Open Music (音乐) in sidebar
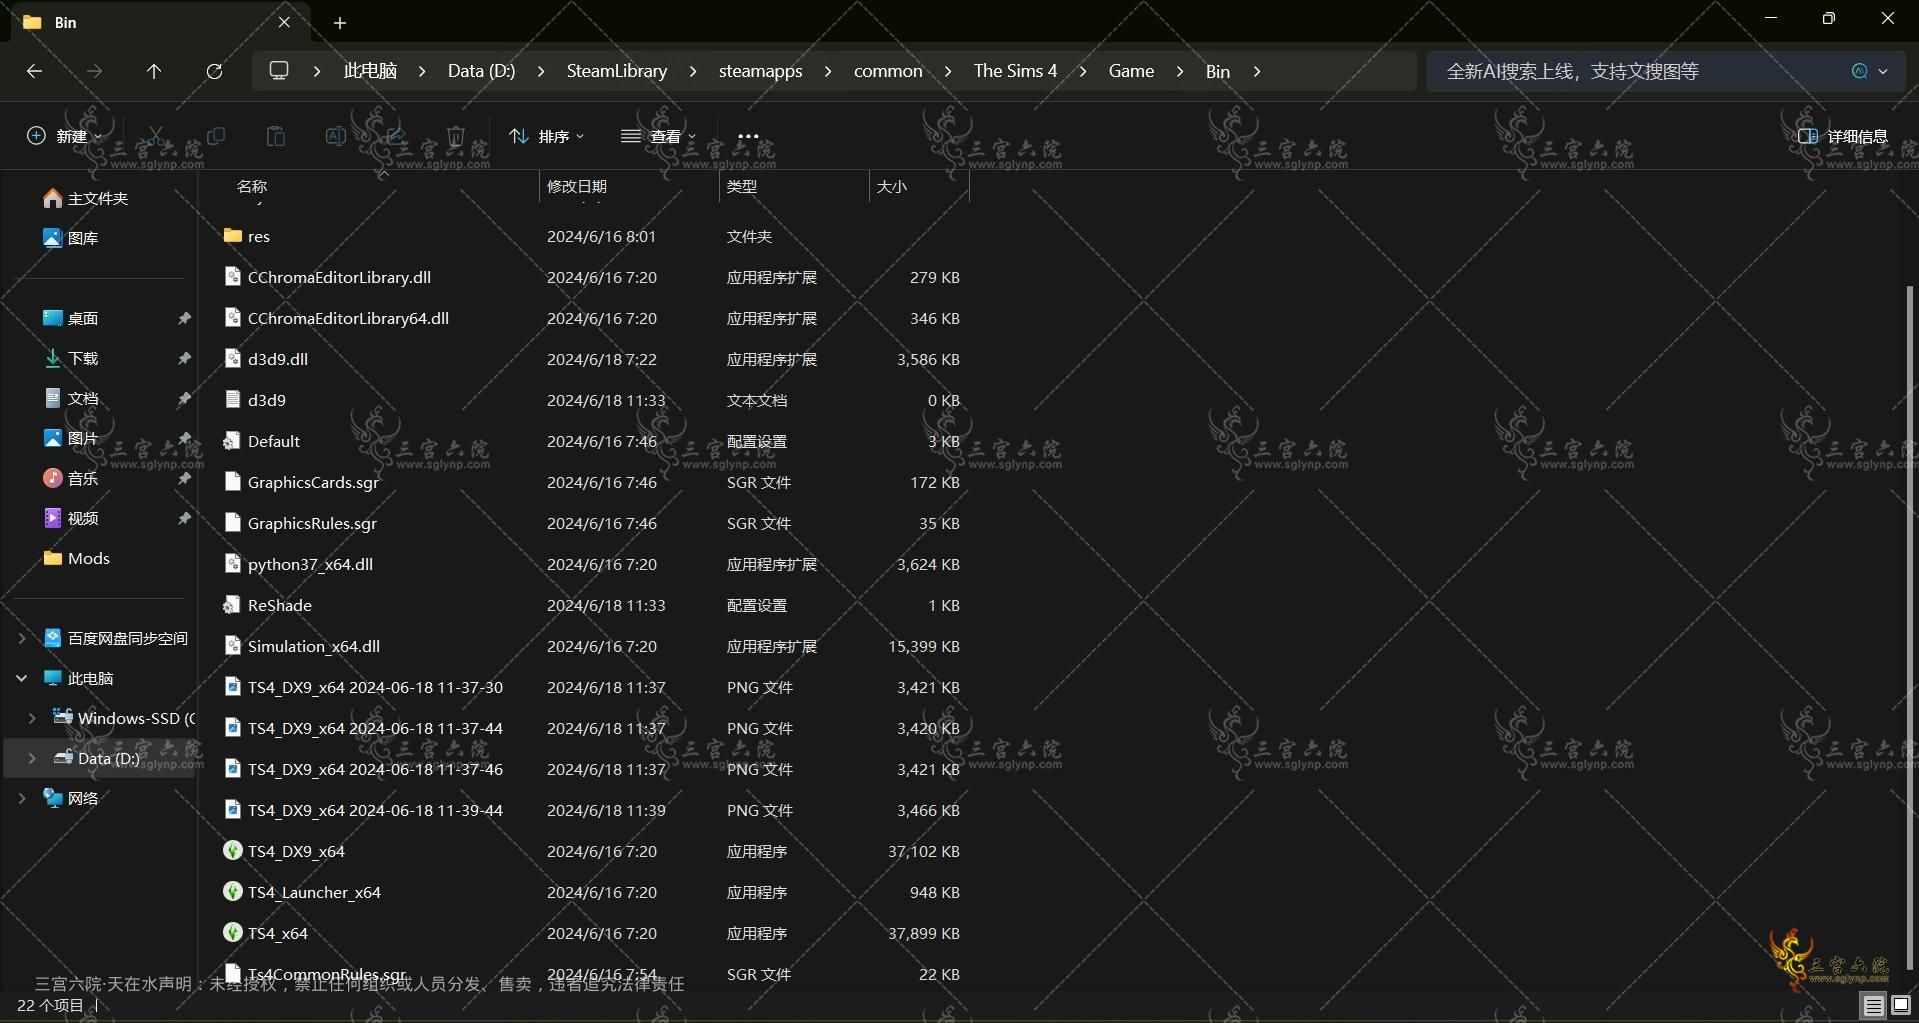This screenshot has width=1919, height=1023. (x=71, y=478)
